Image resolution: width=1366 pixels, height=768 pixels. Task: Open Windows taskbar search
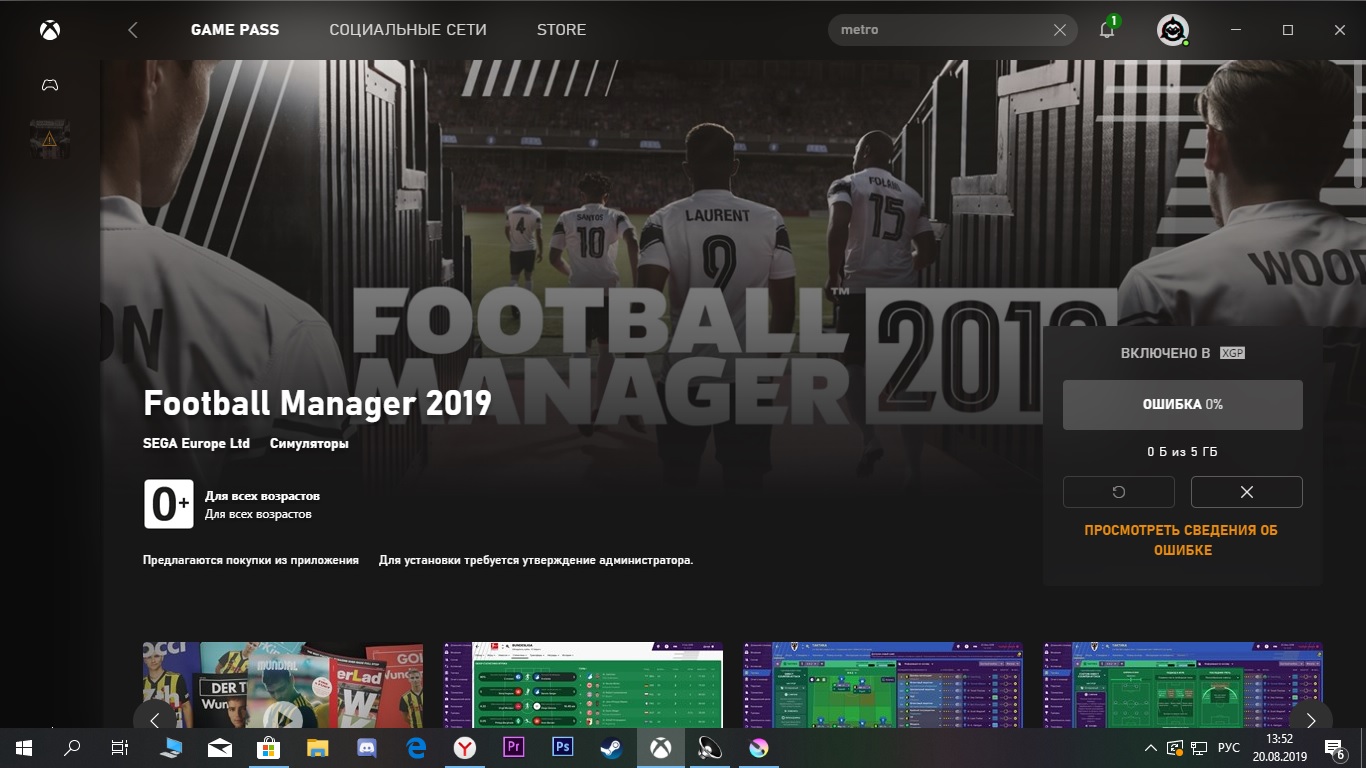[x=72, y=748]
